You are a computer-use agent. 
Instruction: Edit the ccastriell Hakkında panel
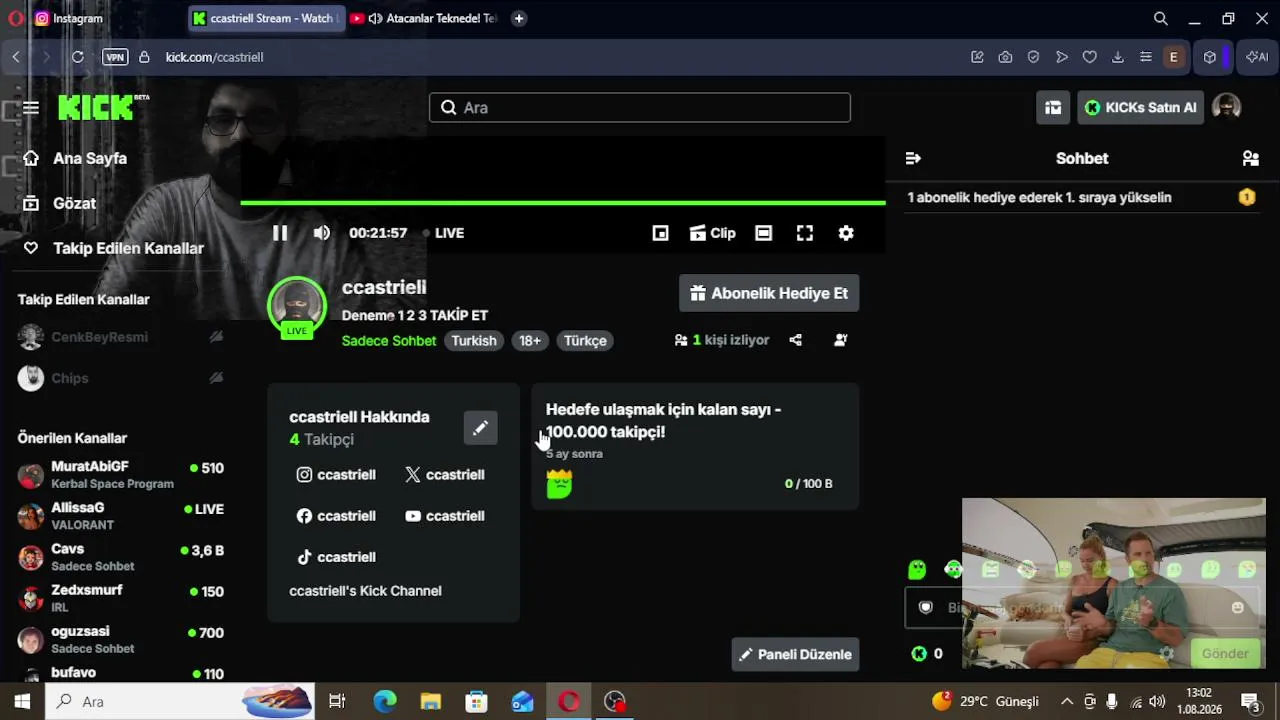tap(480, 428)
